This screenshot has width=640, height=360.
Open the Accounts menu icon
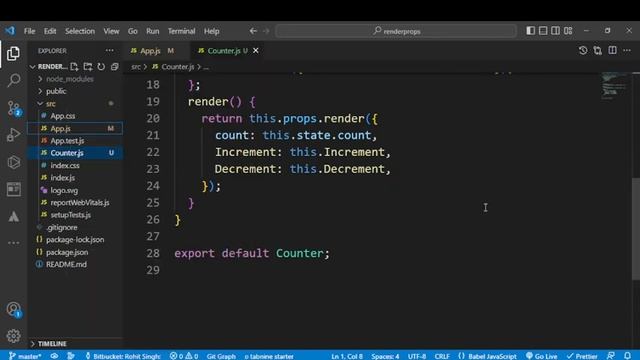point(13,310)
